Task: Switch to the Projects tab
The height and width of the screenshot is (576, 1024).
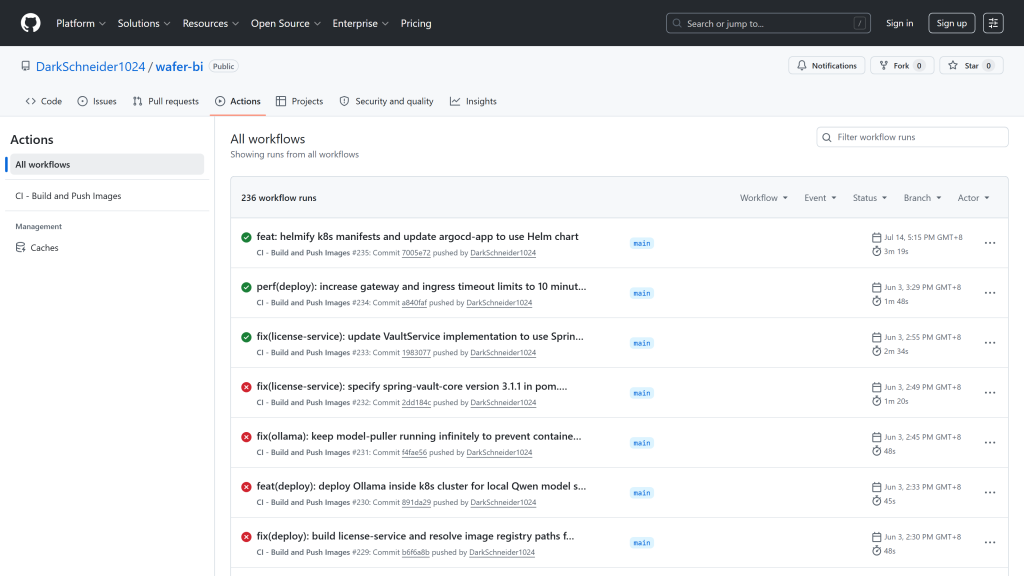Action: click(x=299, y=101)
